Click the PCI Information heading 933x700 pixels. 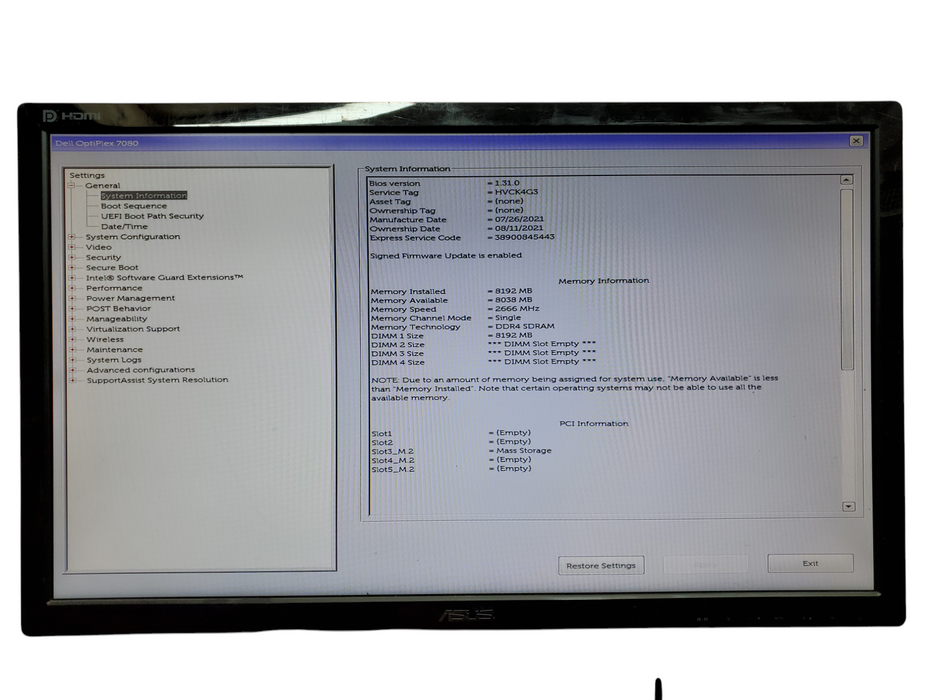click(593, 424)
